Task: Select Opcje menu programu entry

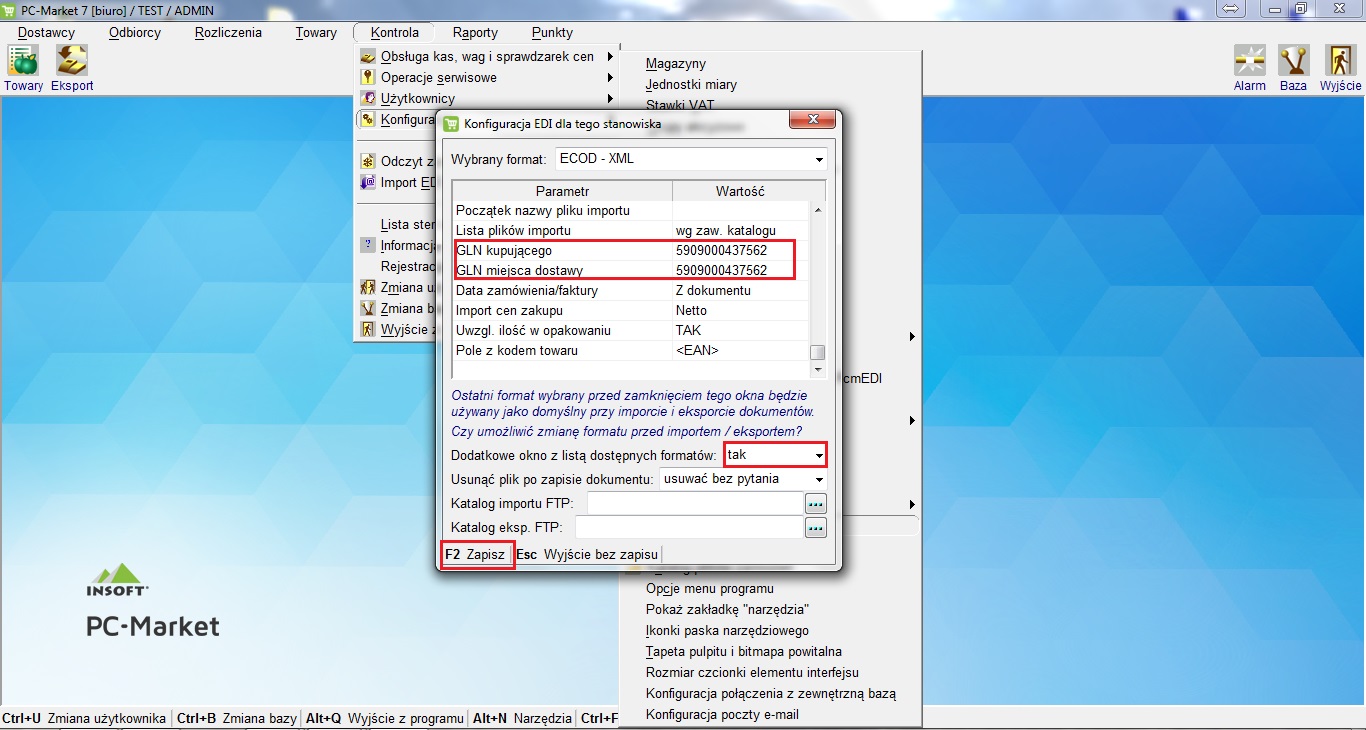Action: [710, 589]
